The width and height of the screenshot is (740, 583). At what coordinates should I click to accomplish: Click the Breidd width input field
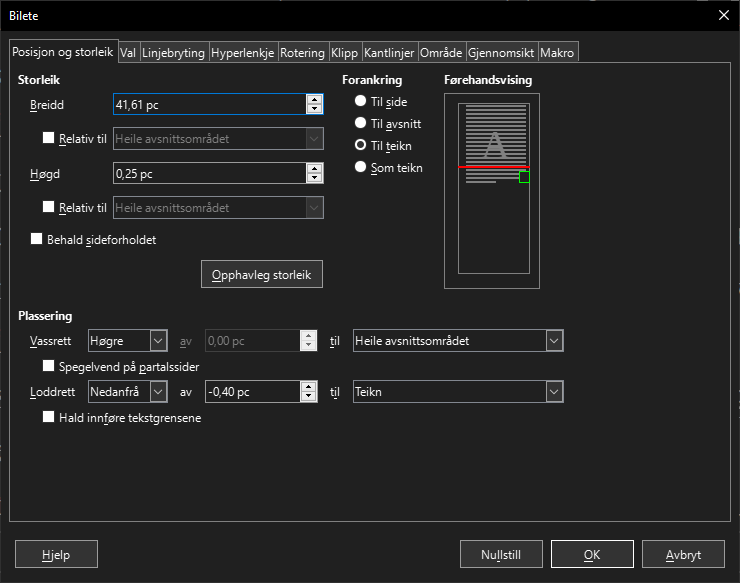pos(210,104)
